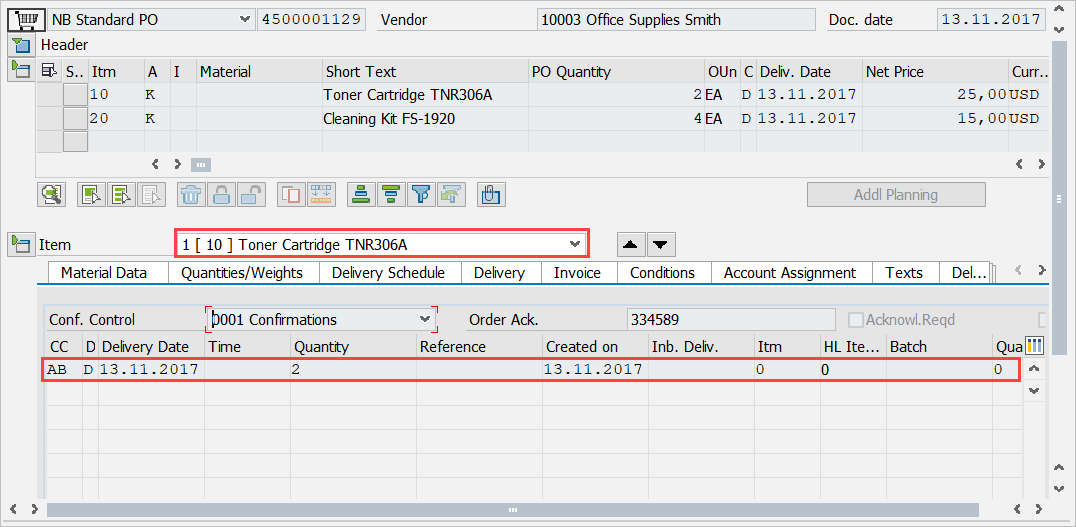The height and width of the screenshot is (527, 1076).
Task: Click the item details magnifier icon
Action: [51, 195]
